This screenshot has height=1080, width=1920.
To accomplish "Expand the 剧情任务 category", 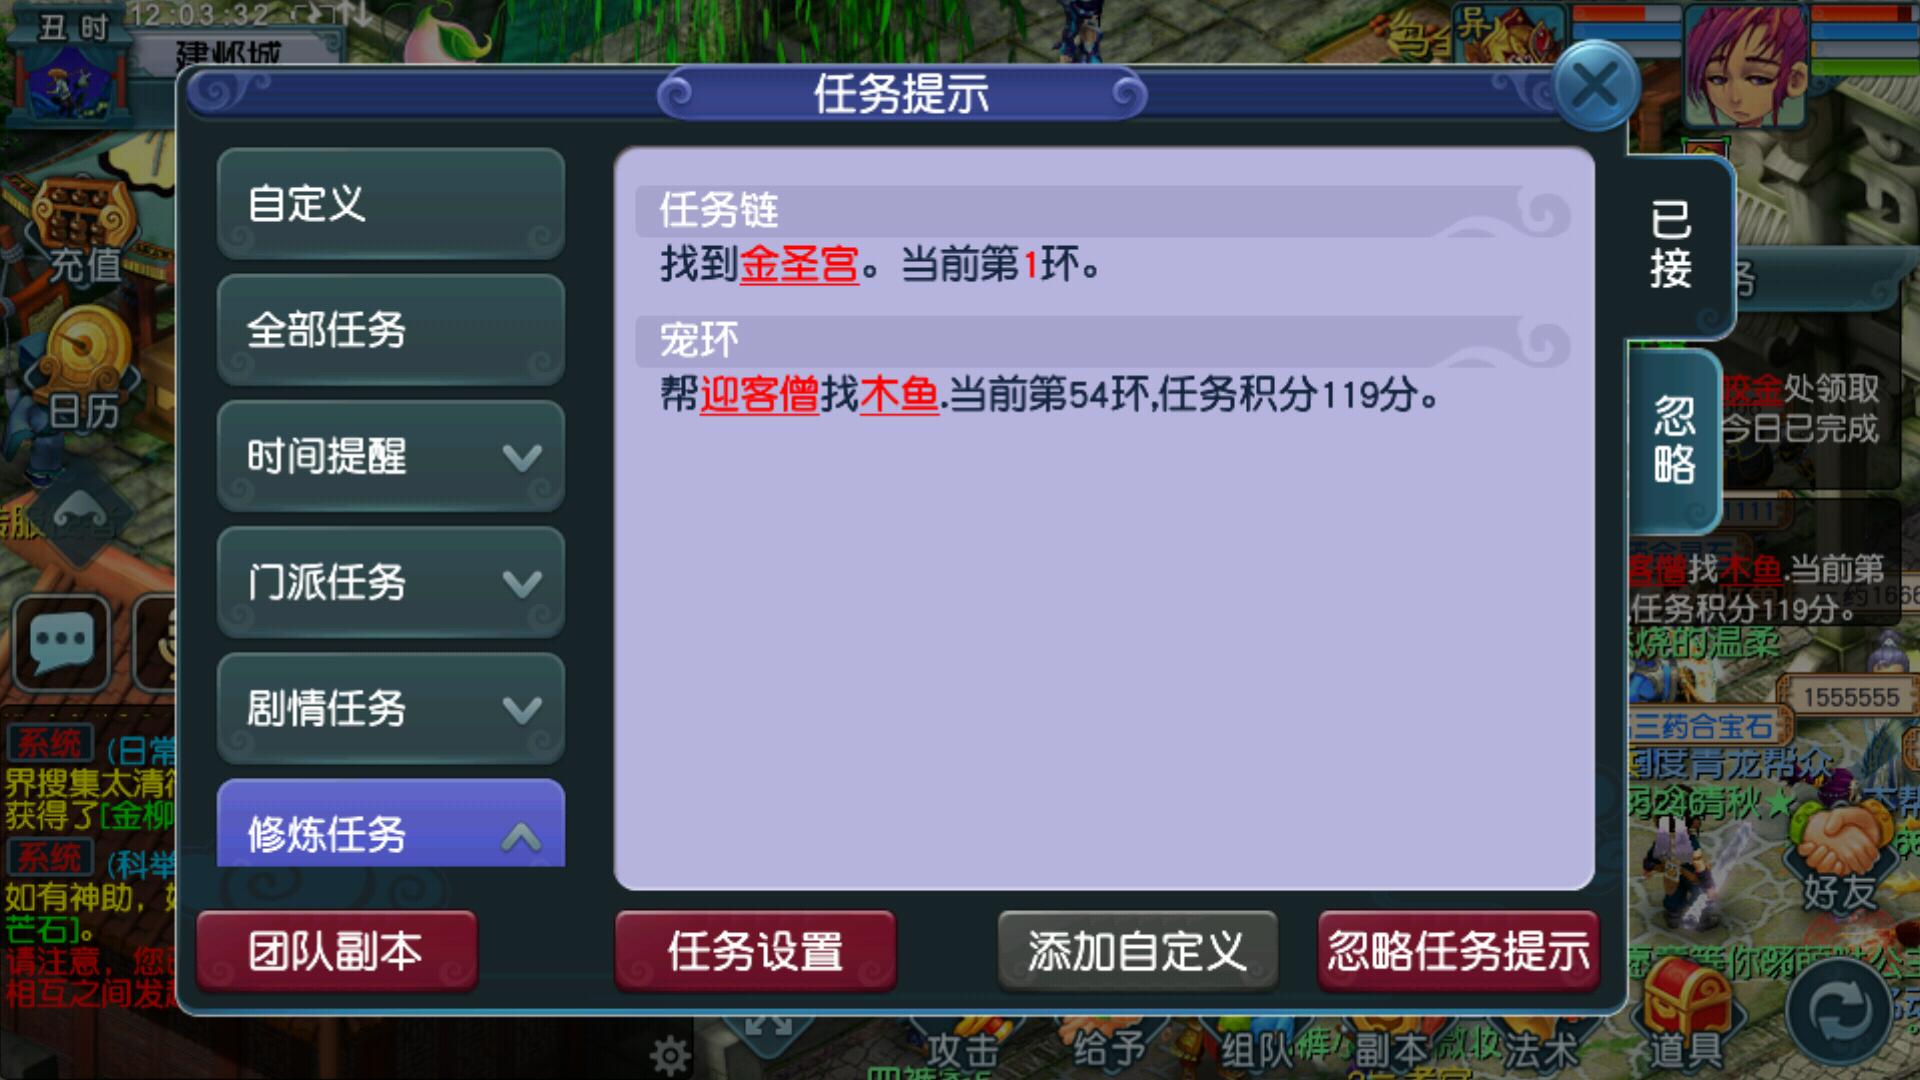I will point(391,708).
